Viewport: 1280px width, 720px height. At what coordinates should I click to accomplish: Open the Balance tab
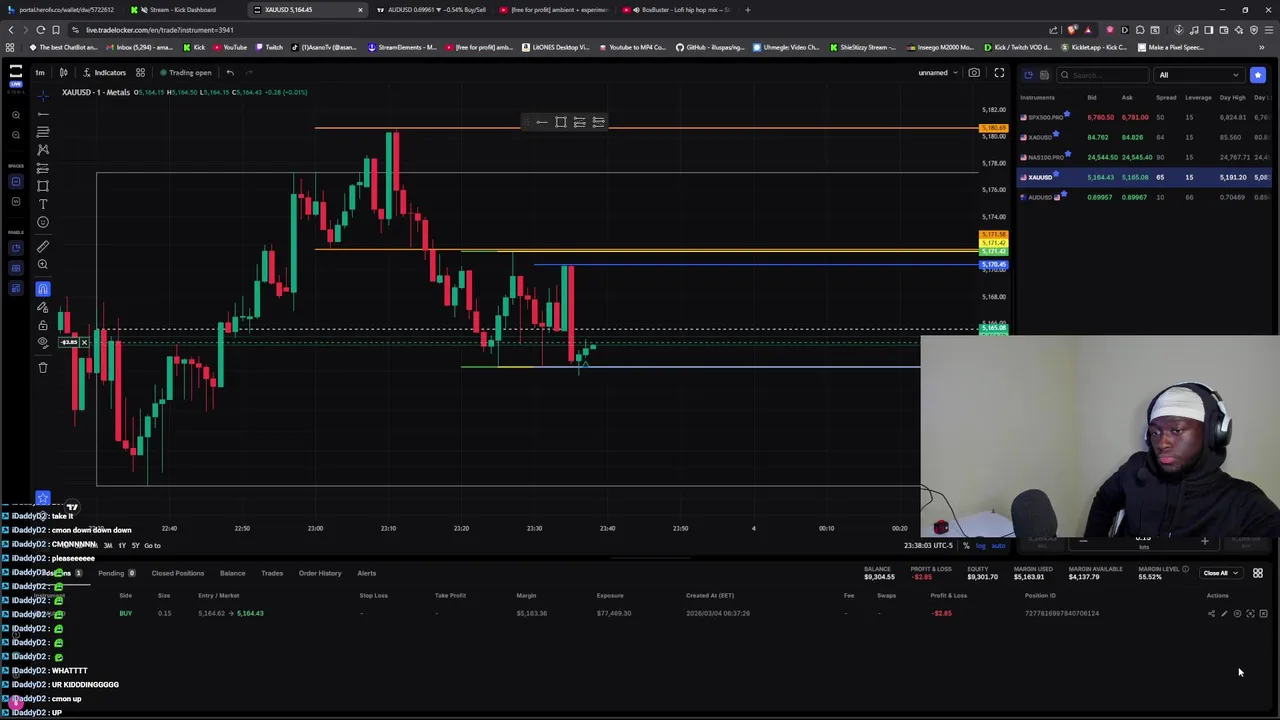point(232,573)
